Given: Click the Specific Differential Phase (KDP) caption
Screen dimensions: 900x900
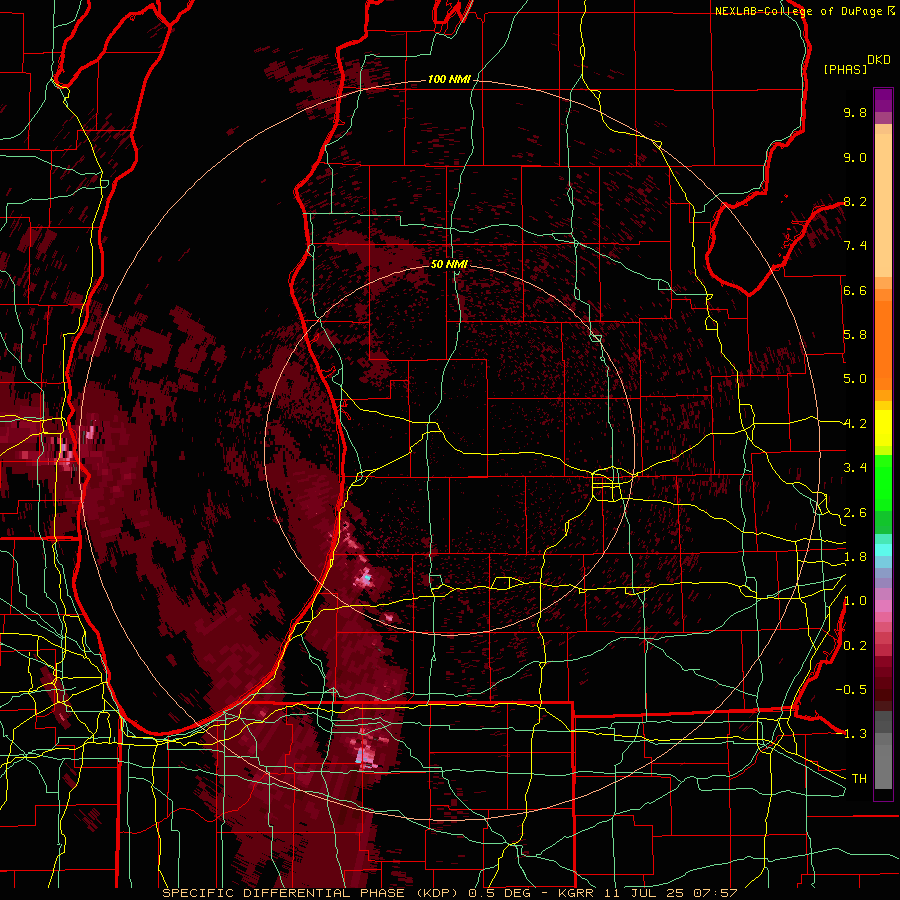Looking at the screenshot, I should (450, 893).
